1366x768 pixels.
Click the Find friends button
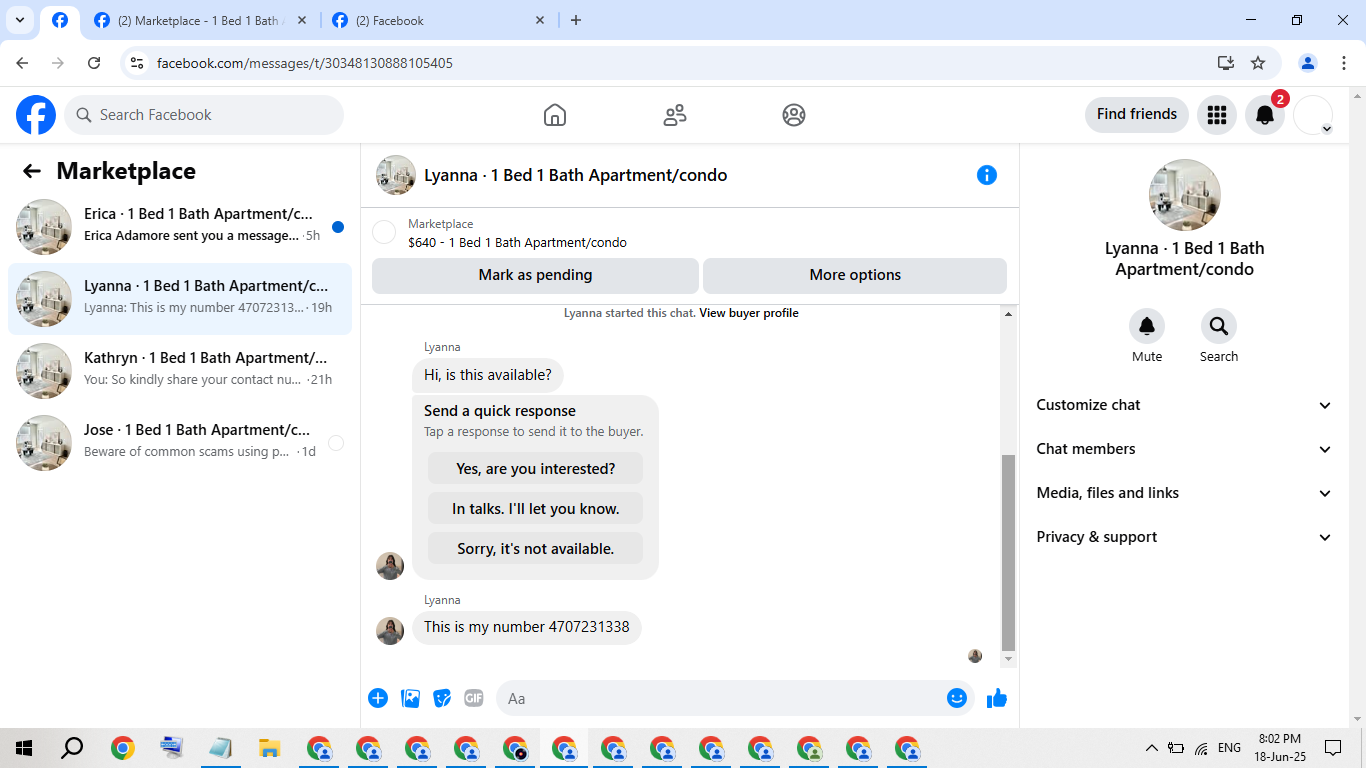[x=1137, y=114]
